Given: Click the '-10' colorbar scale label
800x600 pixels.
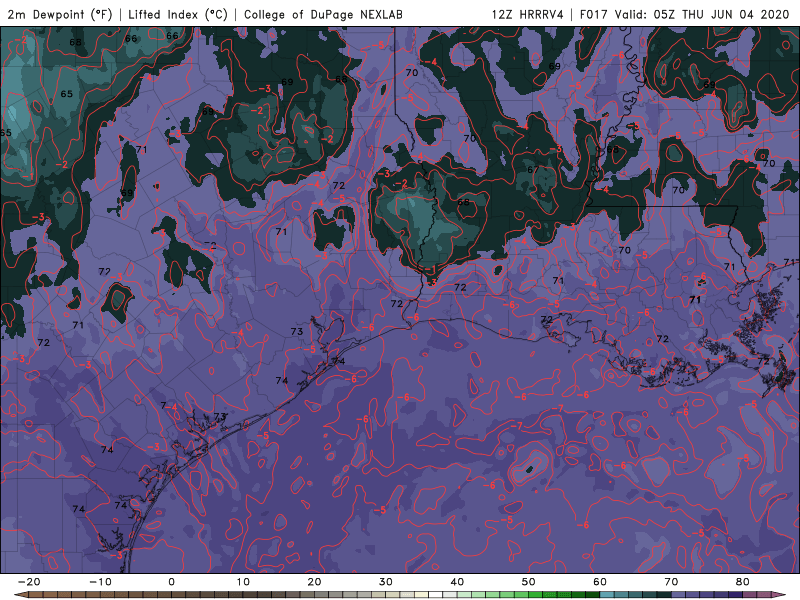Looking at the screenshot, I should (100, 582).
